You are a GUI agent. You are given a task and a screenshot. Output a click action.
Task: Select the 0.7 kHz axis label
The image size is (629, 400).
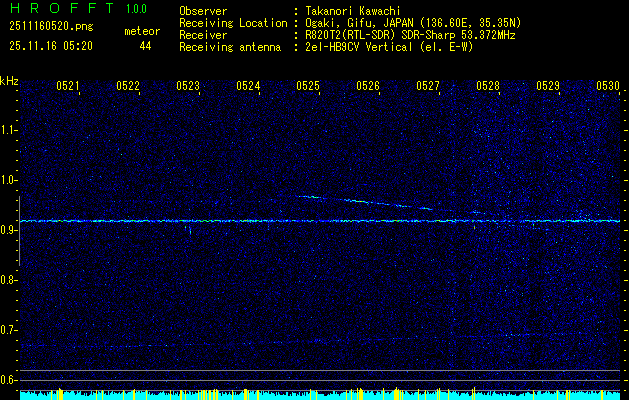[x=8, y=330]
